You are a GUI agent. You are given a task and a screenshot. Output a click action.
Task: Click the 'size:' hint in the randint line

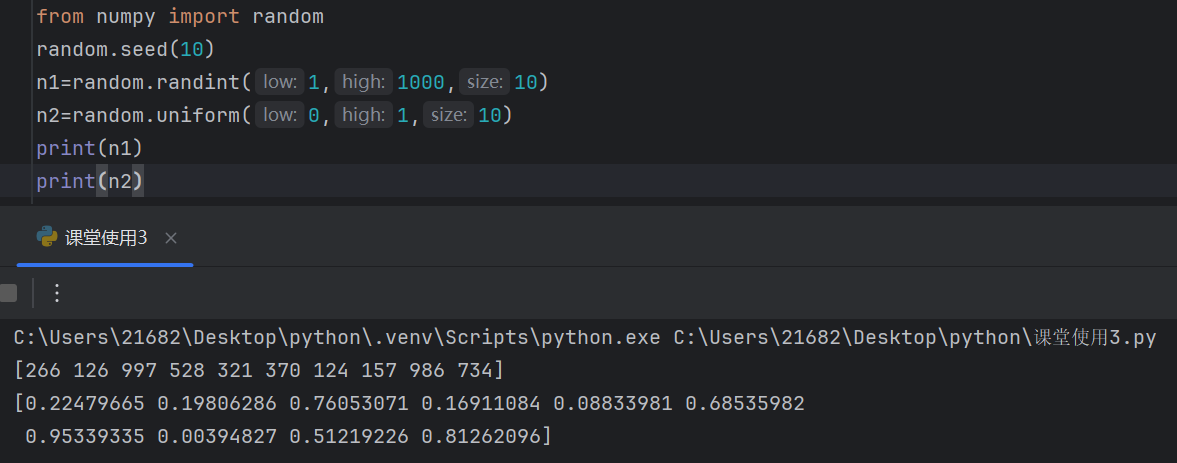tap(484, 82)
